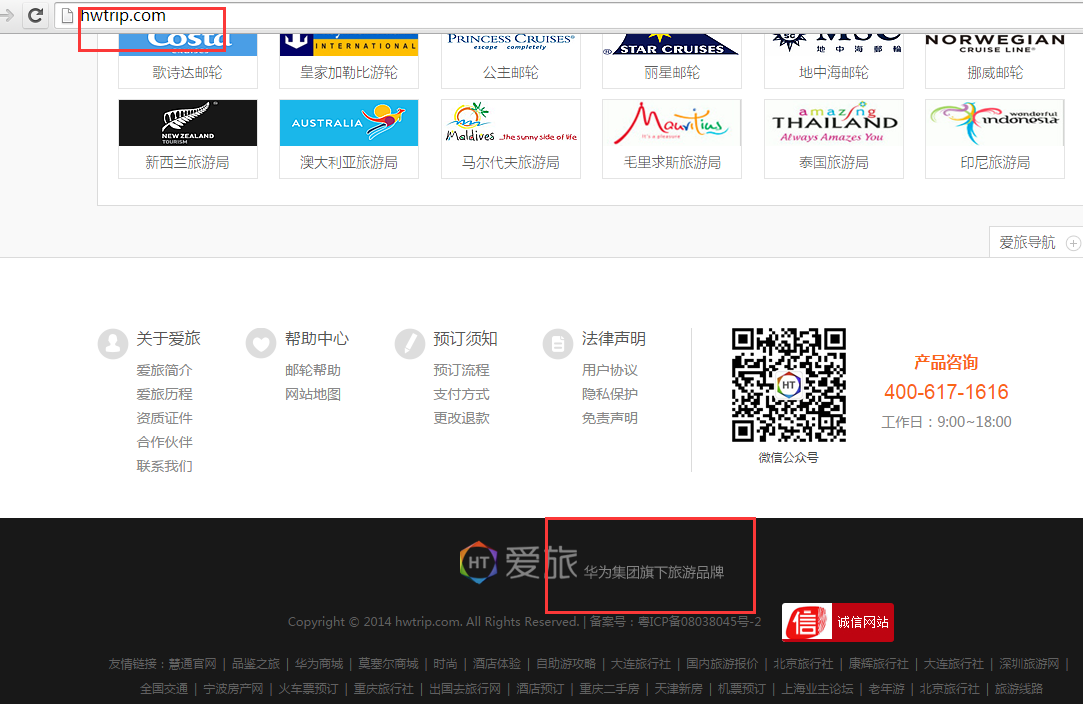
Task: Click the HT hexagon logo in footer
Action: [x=478, y=562]
